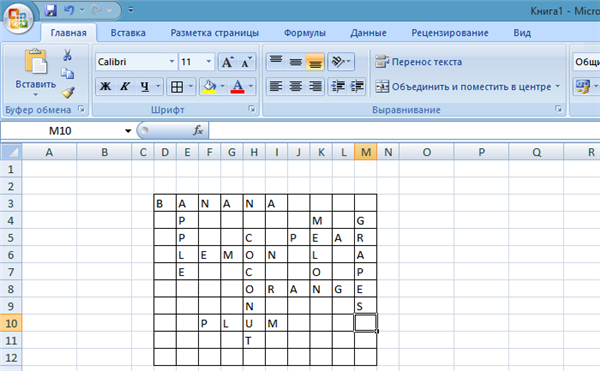Align cell text right

[315, 86]
